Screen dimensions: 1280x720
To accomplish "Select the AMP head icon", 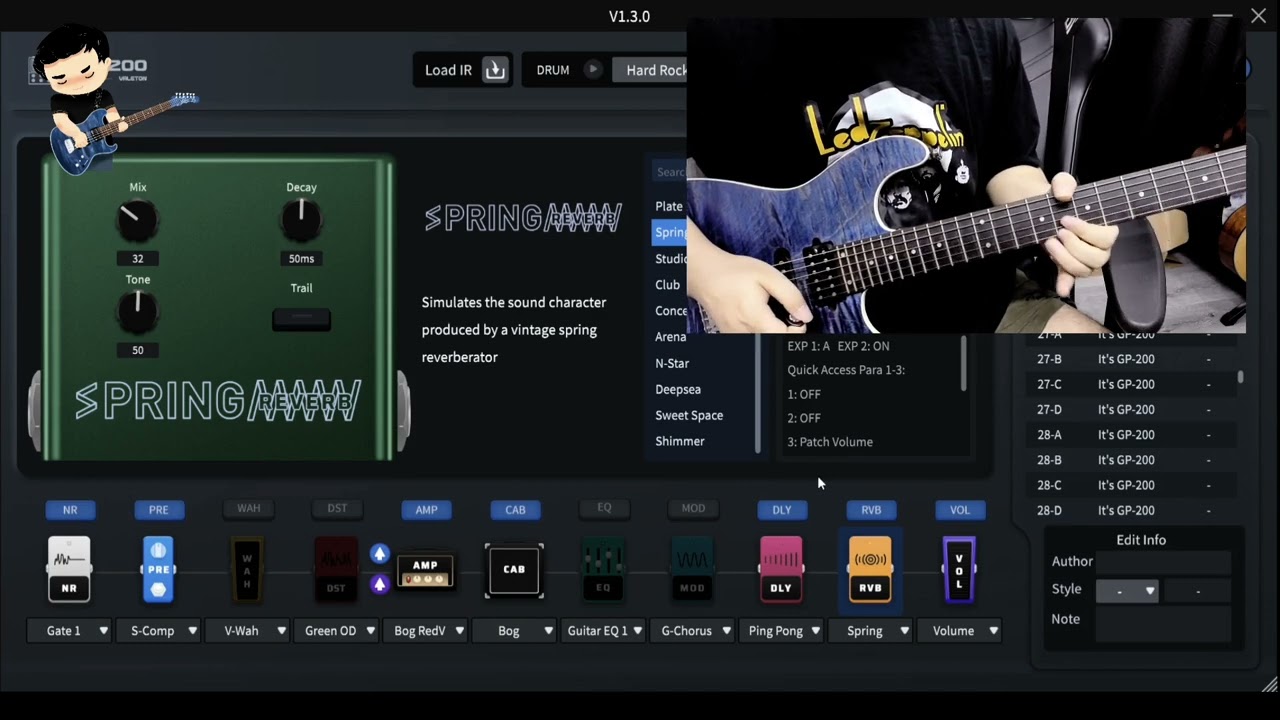I will (x=425, y=571).
